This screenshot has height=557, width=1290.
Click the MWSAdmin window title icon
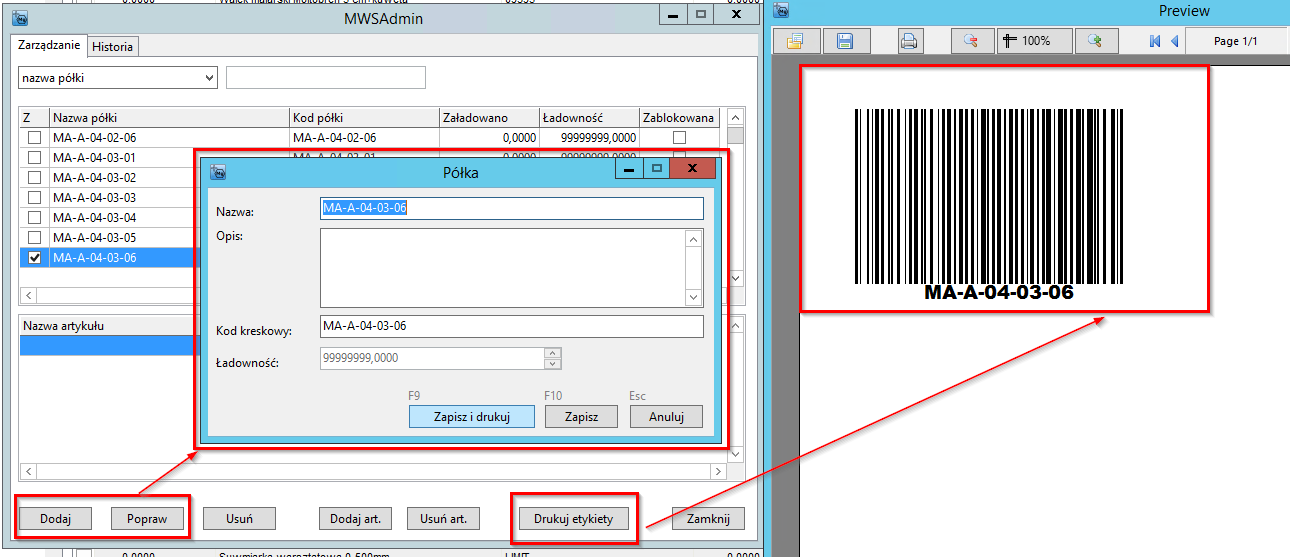20,16
